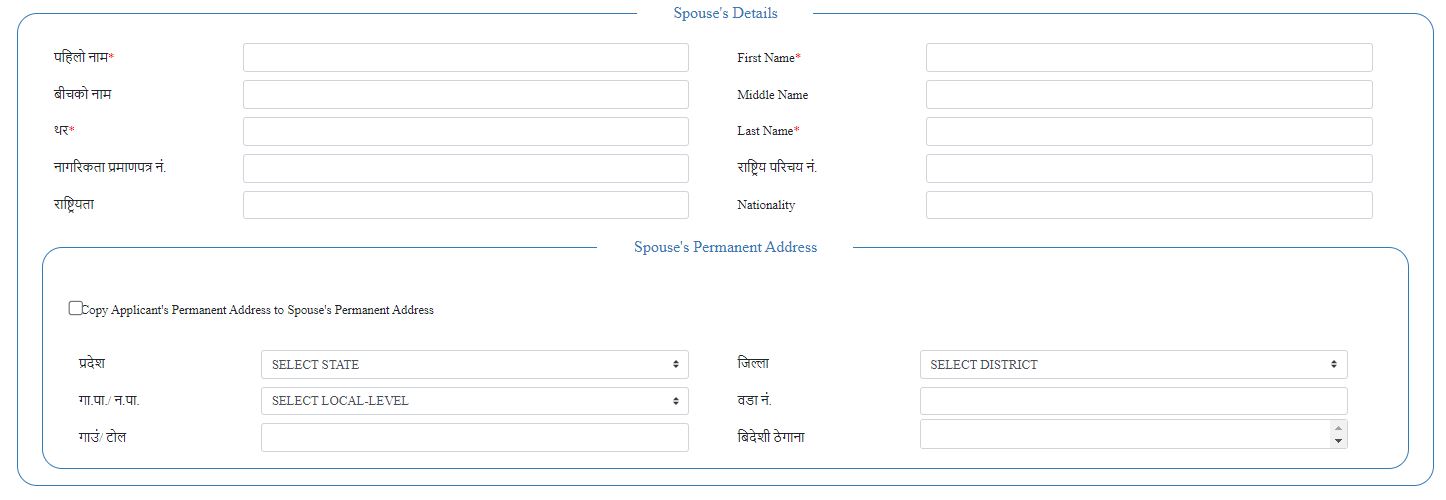Open the SELECT LOCAL-LEVEL dropdown
The width and height of the screenshot is (1446, 500).
pos(474,401)
